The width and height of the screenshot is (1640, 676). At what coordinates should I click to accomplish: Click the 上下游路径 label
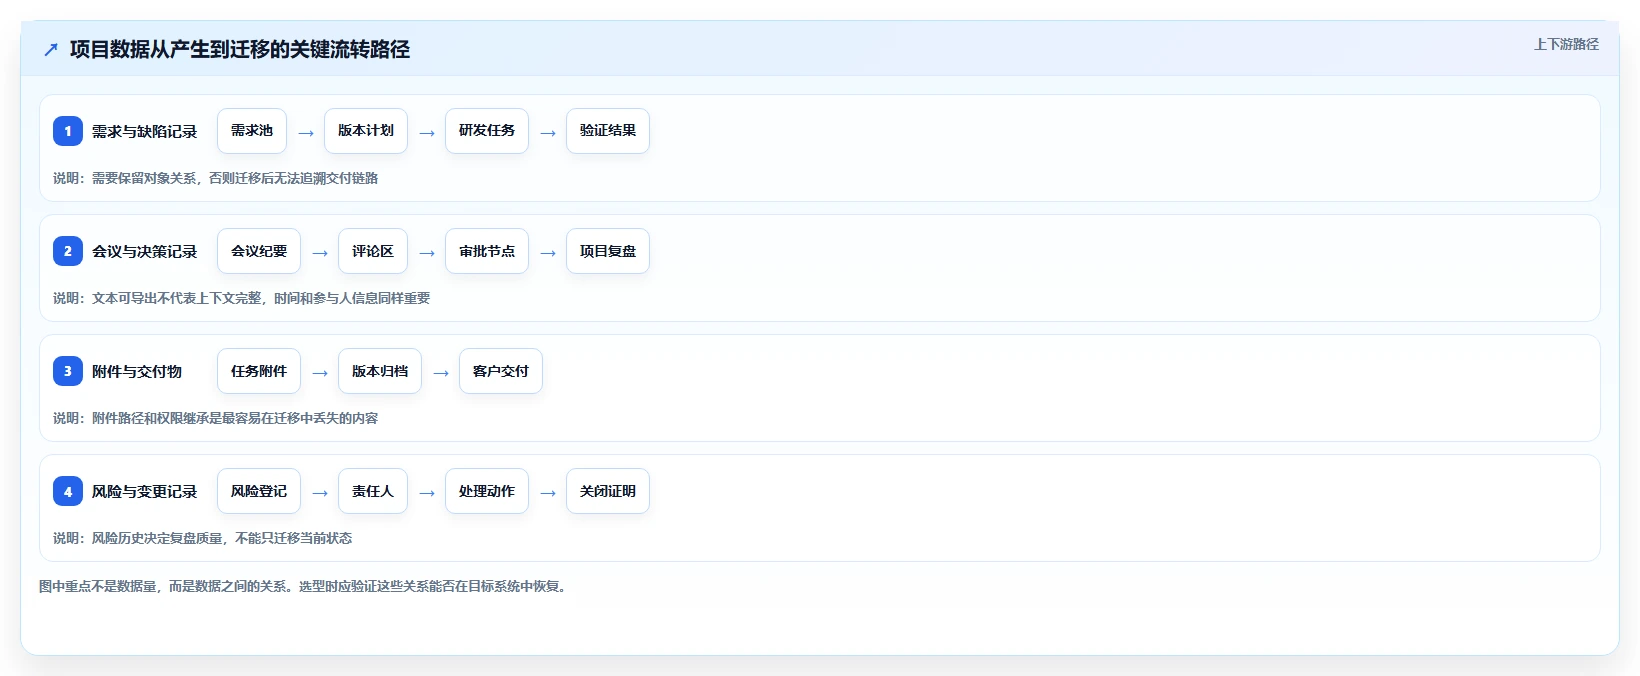(x=1566, y=44)
